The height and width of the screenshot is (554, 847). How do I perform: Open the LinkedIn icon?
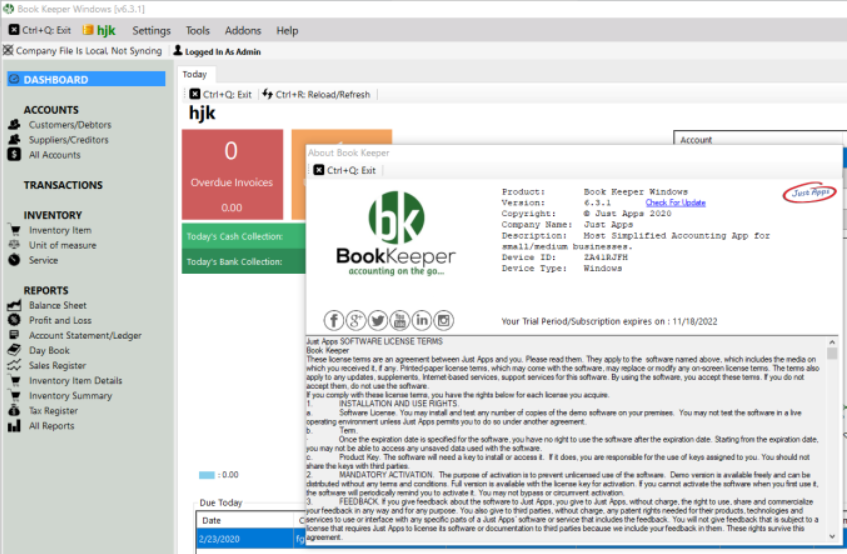422,321
